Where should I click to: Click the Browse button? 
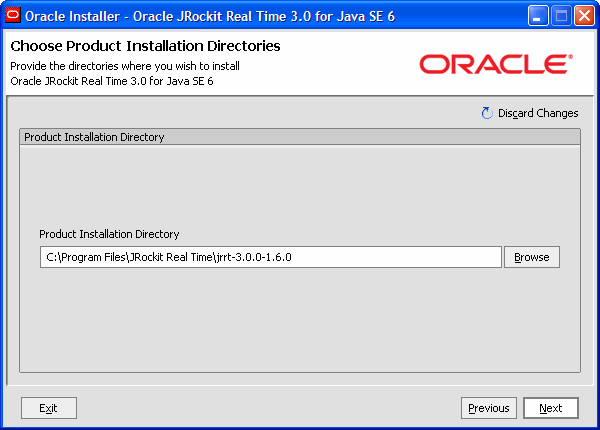point(532,257)
